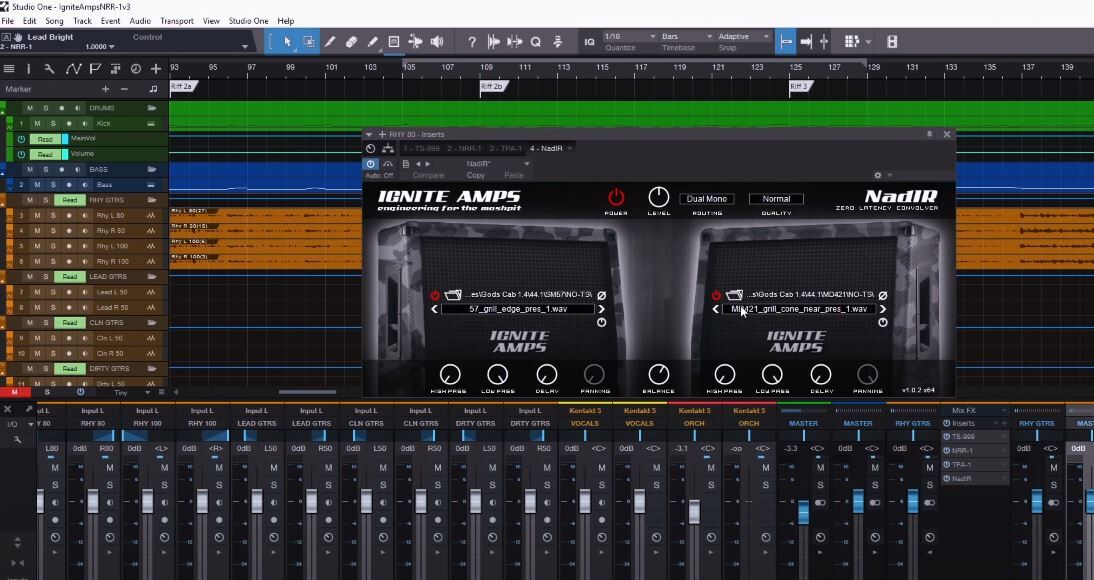Open the marker track flag icon
The width and height of the screenshot is (1094, 580).
95,68
